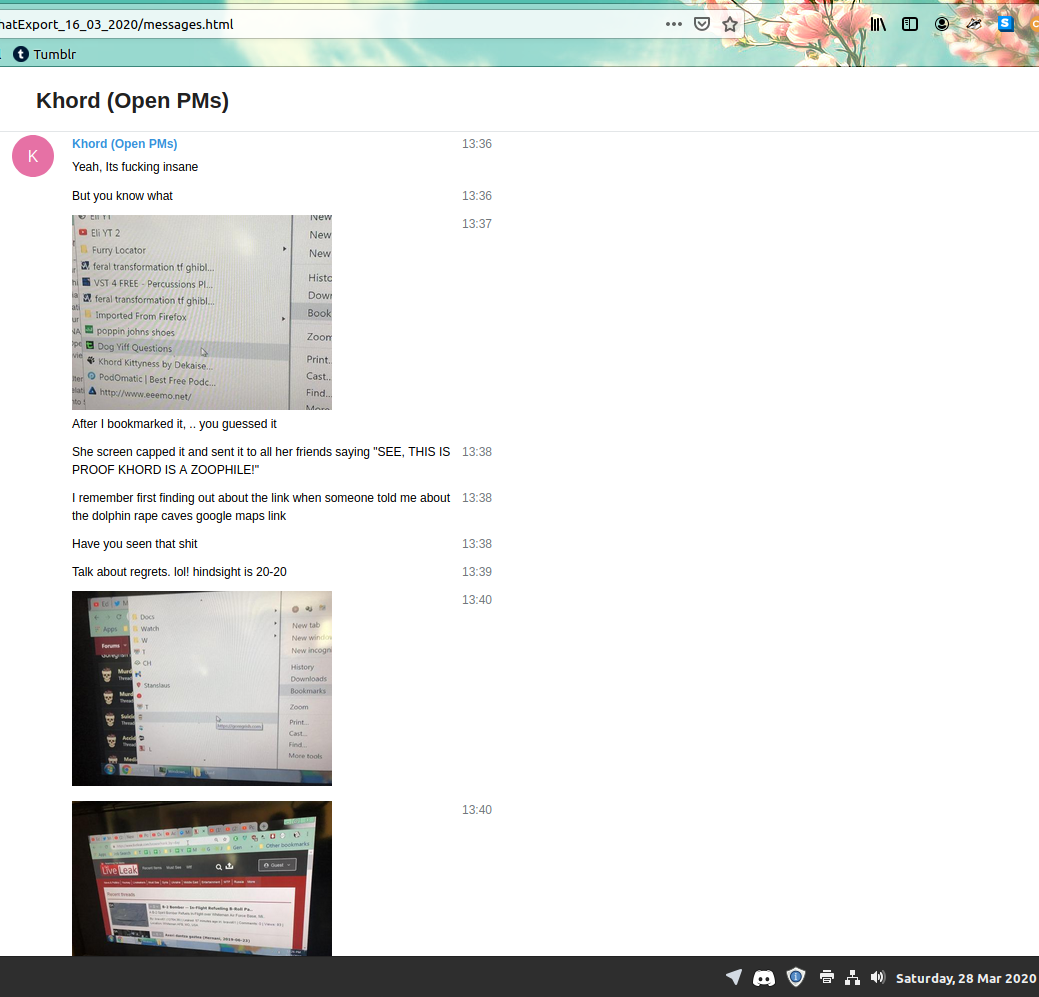This screenshot has height=997, width=1039.
Task: Open the LiveLeak screen photo thumbnail
Action: coord(202,878)
